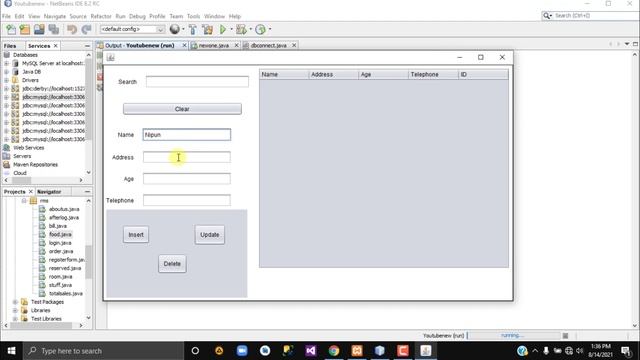Click the Redo arrow icon
640x360 pixels.
(x=86, y=29)
